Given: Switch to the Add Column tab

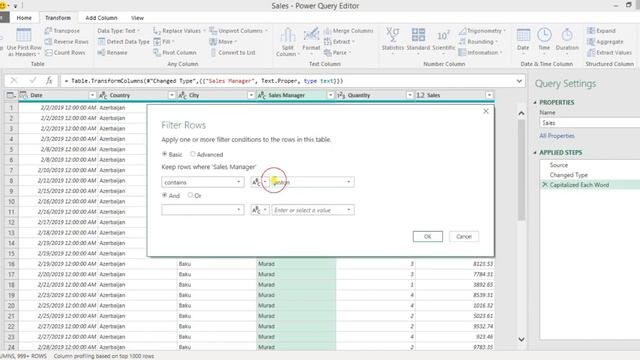Looking at the screenshot, I should tap(101, 18).
